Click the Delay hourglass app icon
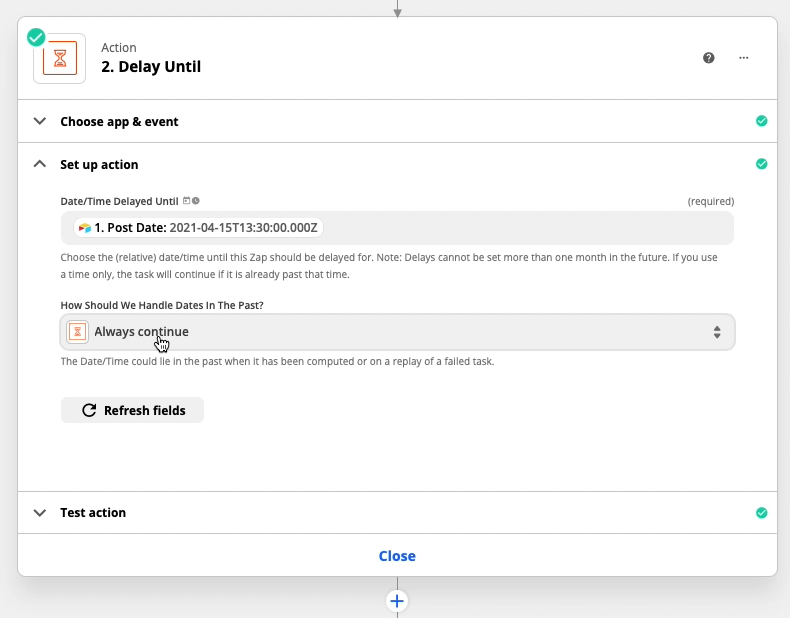The width and height of the screenshot is (790, 618). point(59,58)
